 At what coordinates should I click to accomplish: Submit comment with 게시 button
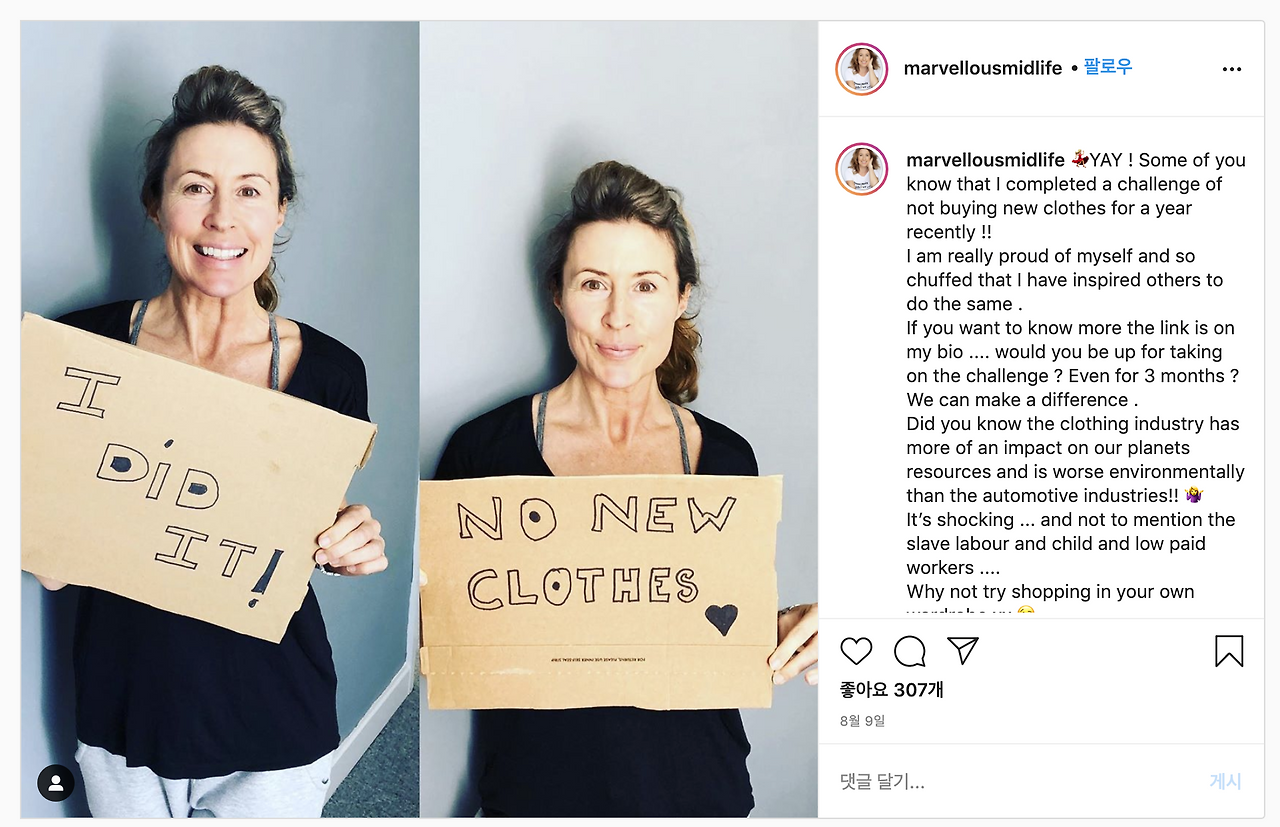[x=1225, y=782]
